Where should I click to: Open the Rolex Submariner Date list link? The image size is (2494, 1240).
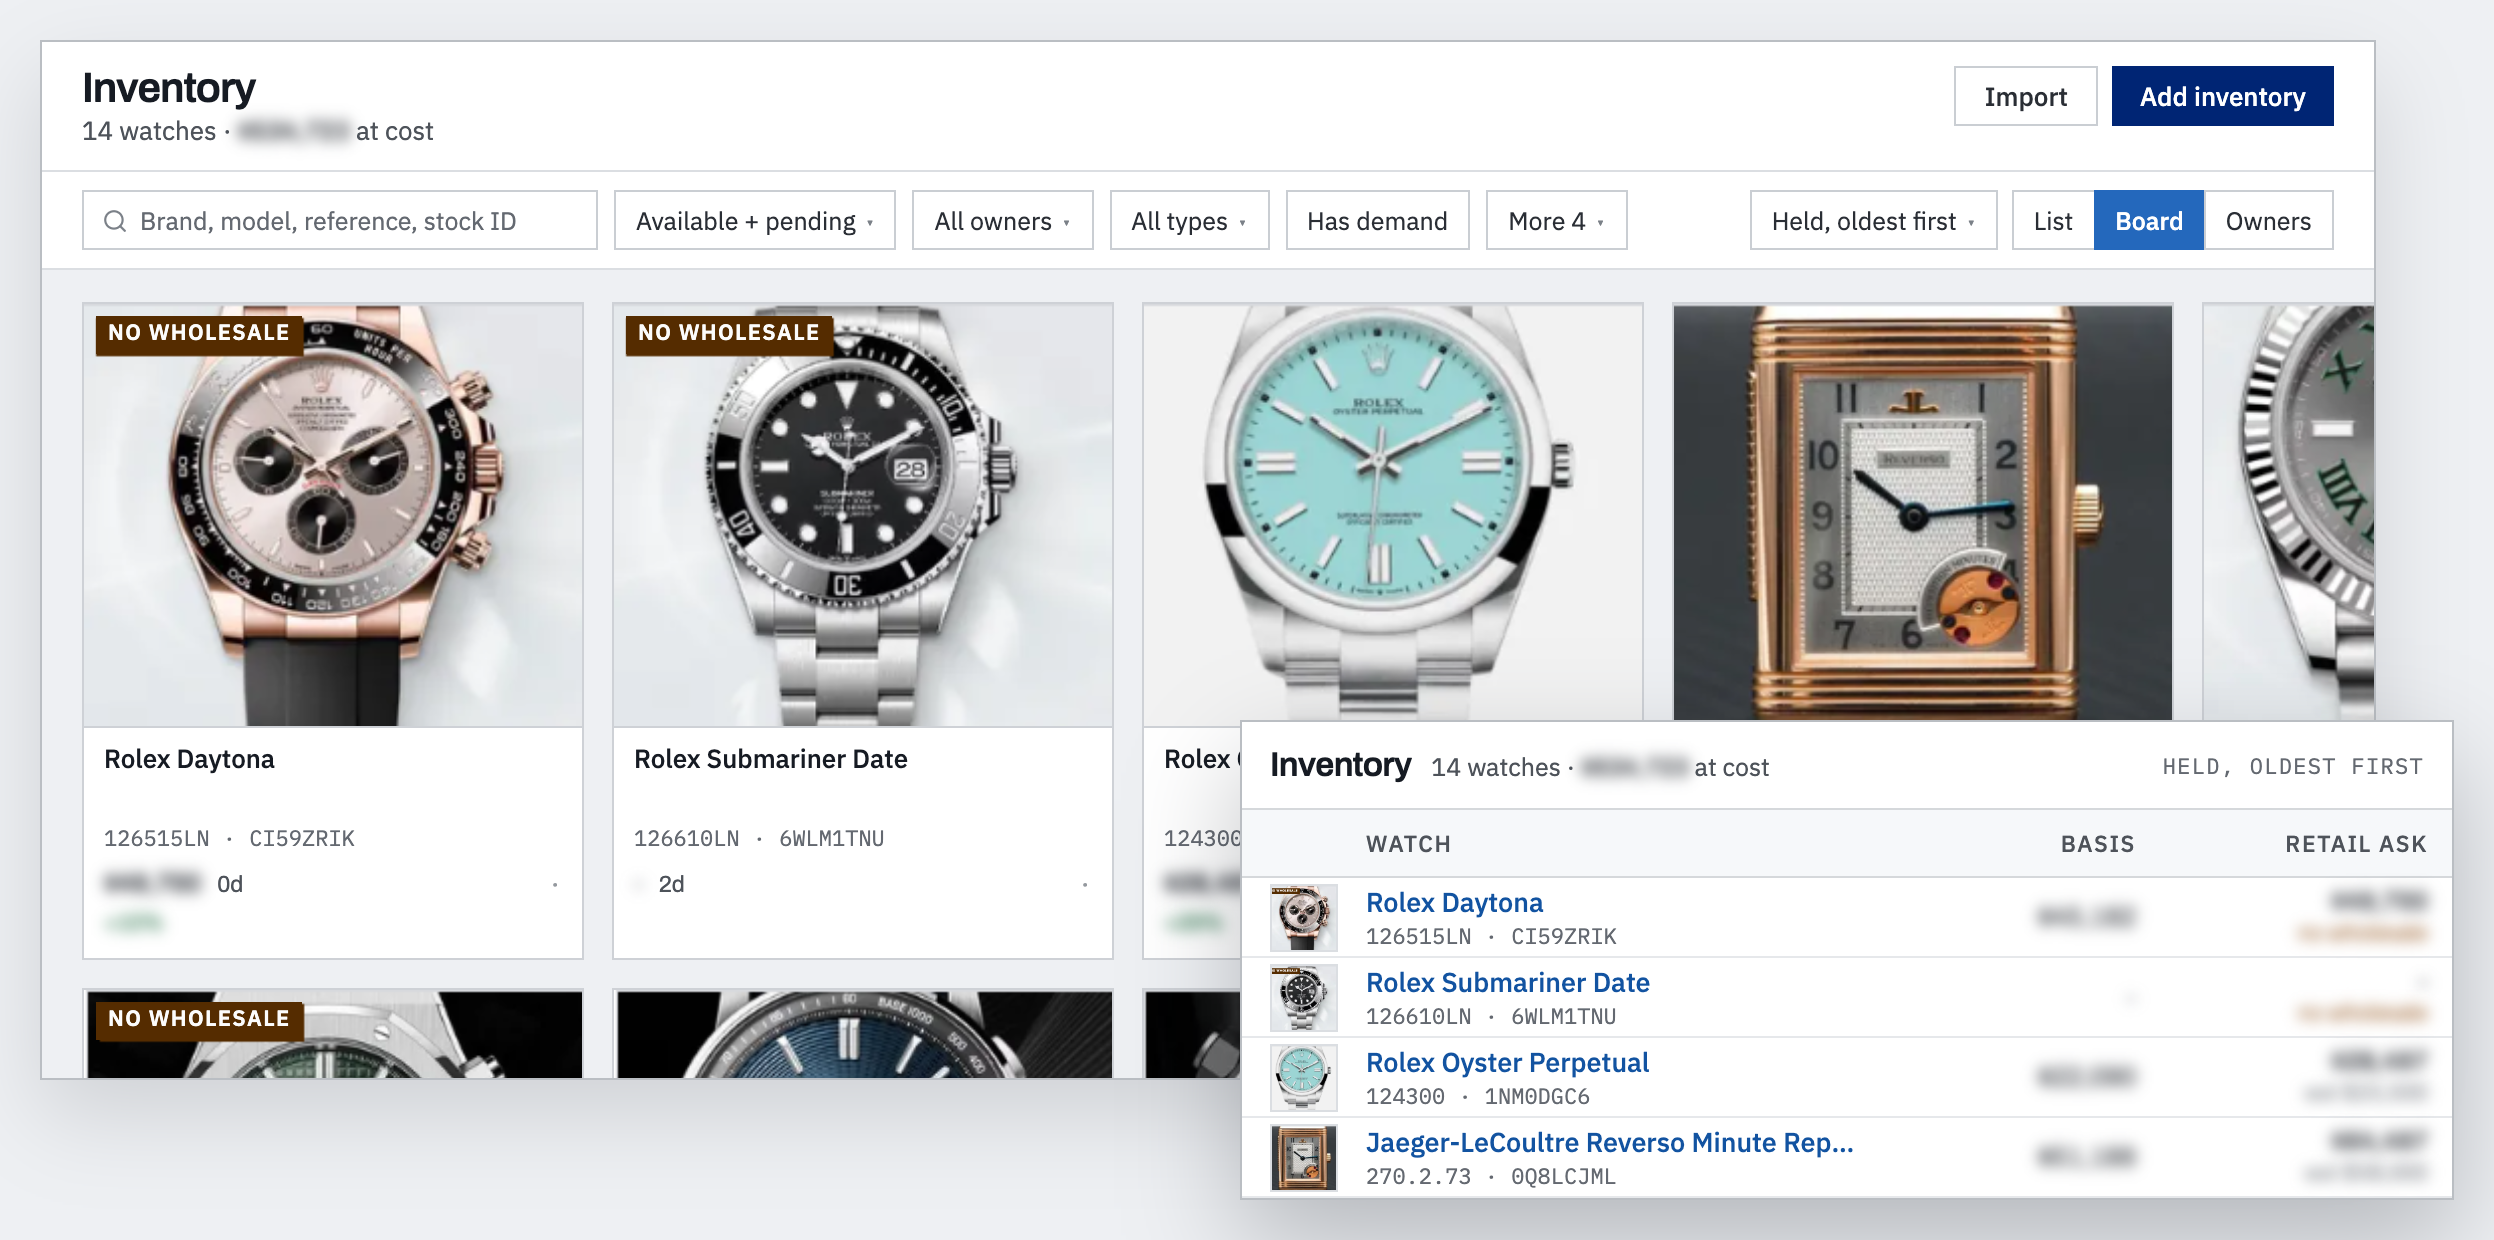point(1507,983)
